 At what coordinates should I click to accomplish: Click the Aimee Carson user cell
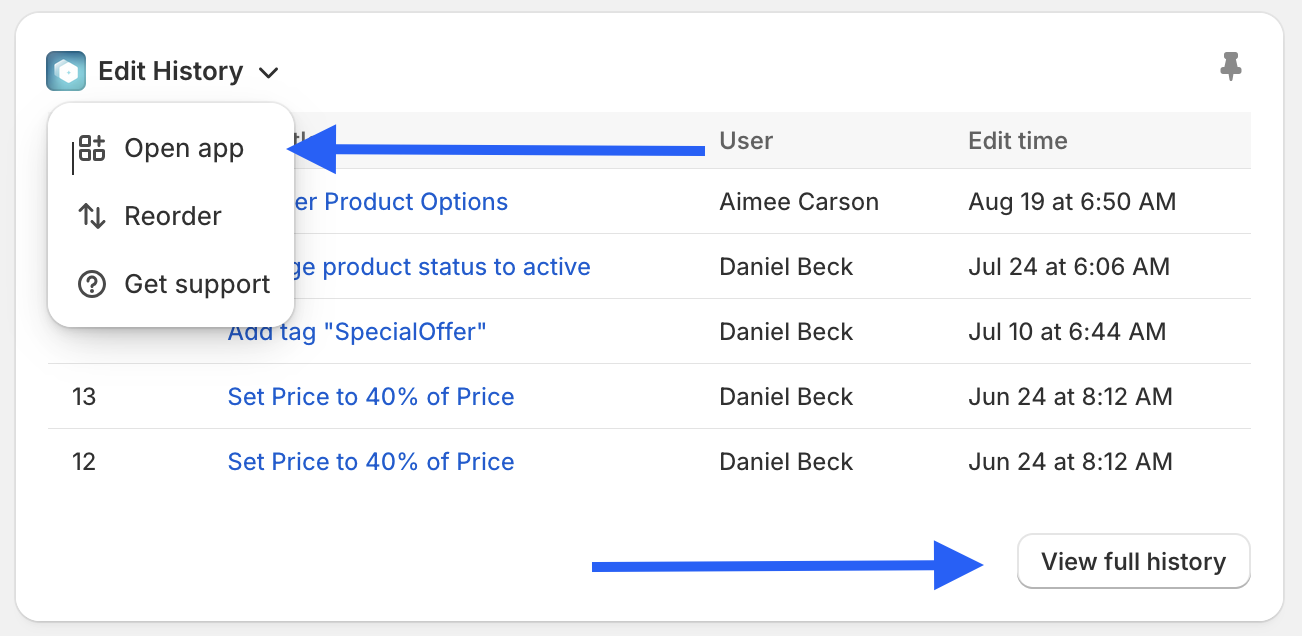pyautogui.click(x=799, y=202)
